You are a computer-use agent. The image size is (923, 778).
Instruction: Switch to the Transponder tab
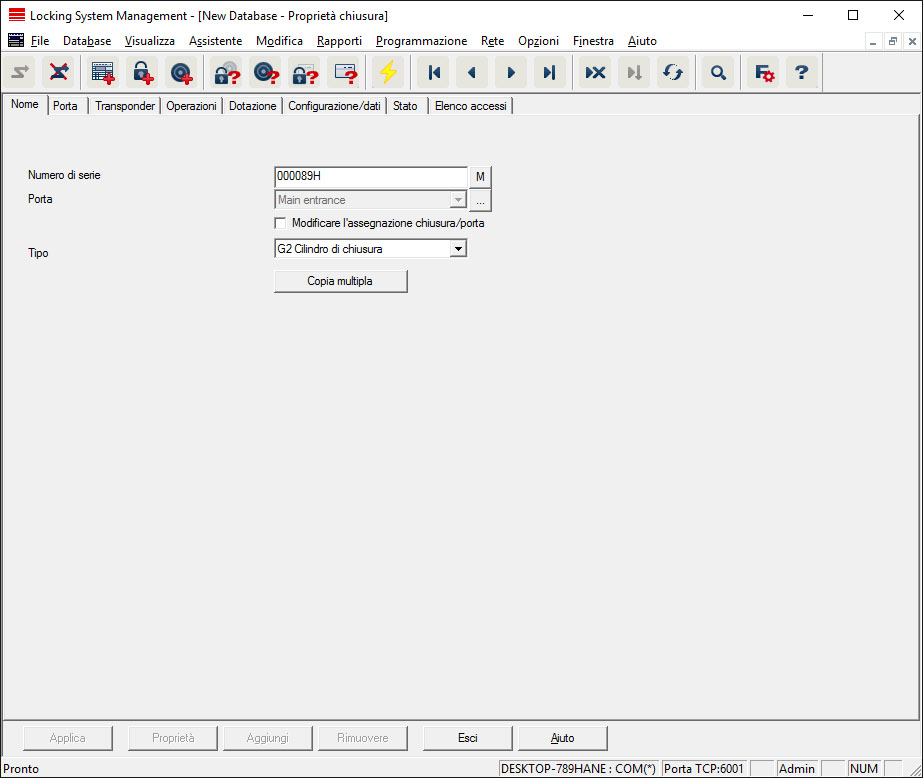pos(125,106)
